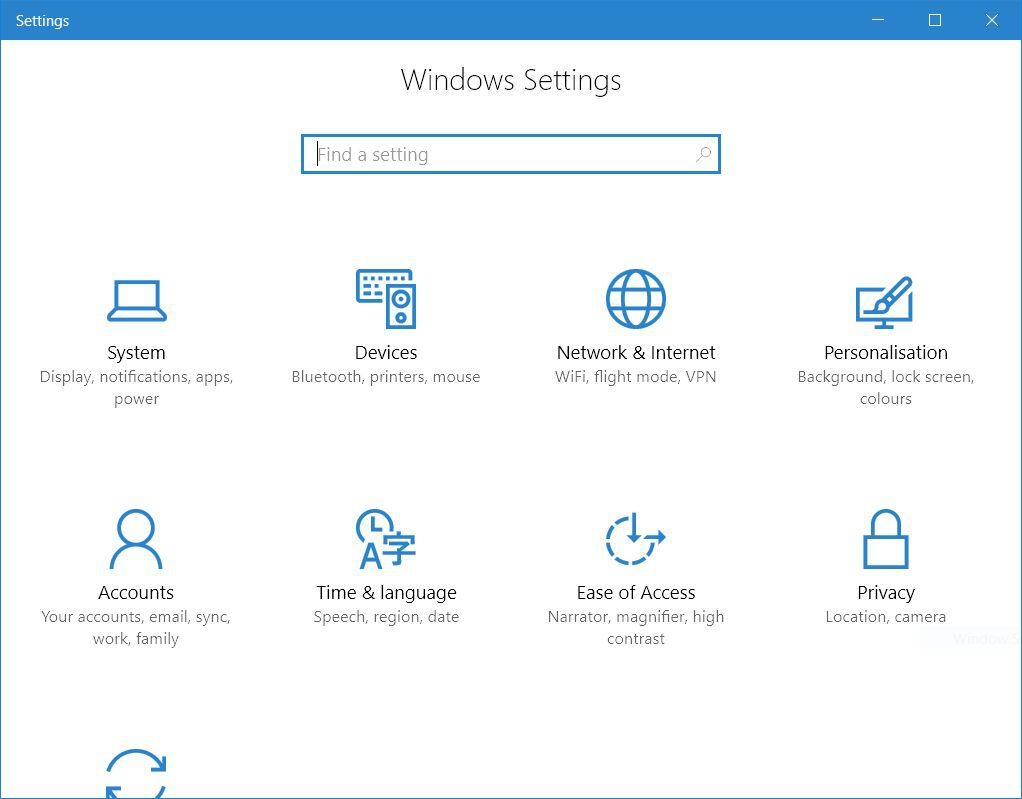Open the Personalisation paintbrush icon
The width and height of the screenshot is (1022, 799).
[x=884, y=302]
